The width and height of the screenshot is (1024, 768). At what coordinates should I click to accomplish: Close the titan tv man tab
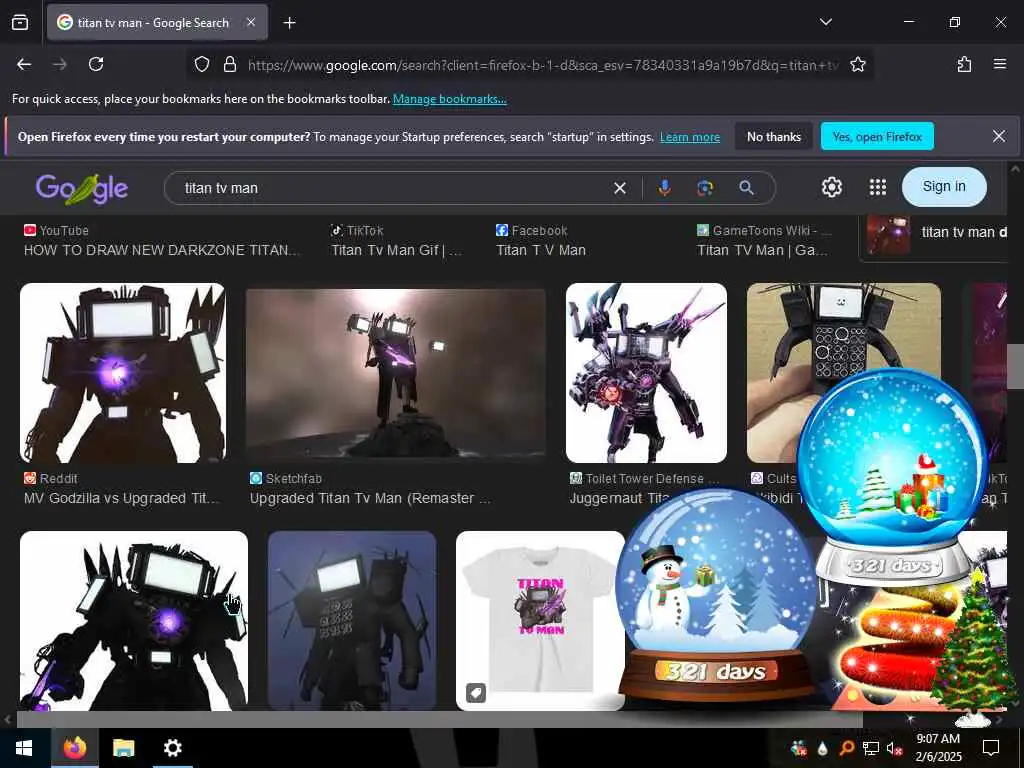[x=251, y=22]
